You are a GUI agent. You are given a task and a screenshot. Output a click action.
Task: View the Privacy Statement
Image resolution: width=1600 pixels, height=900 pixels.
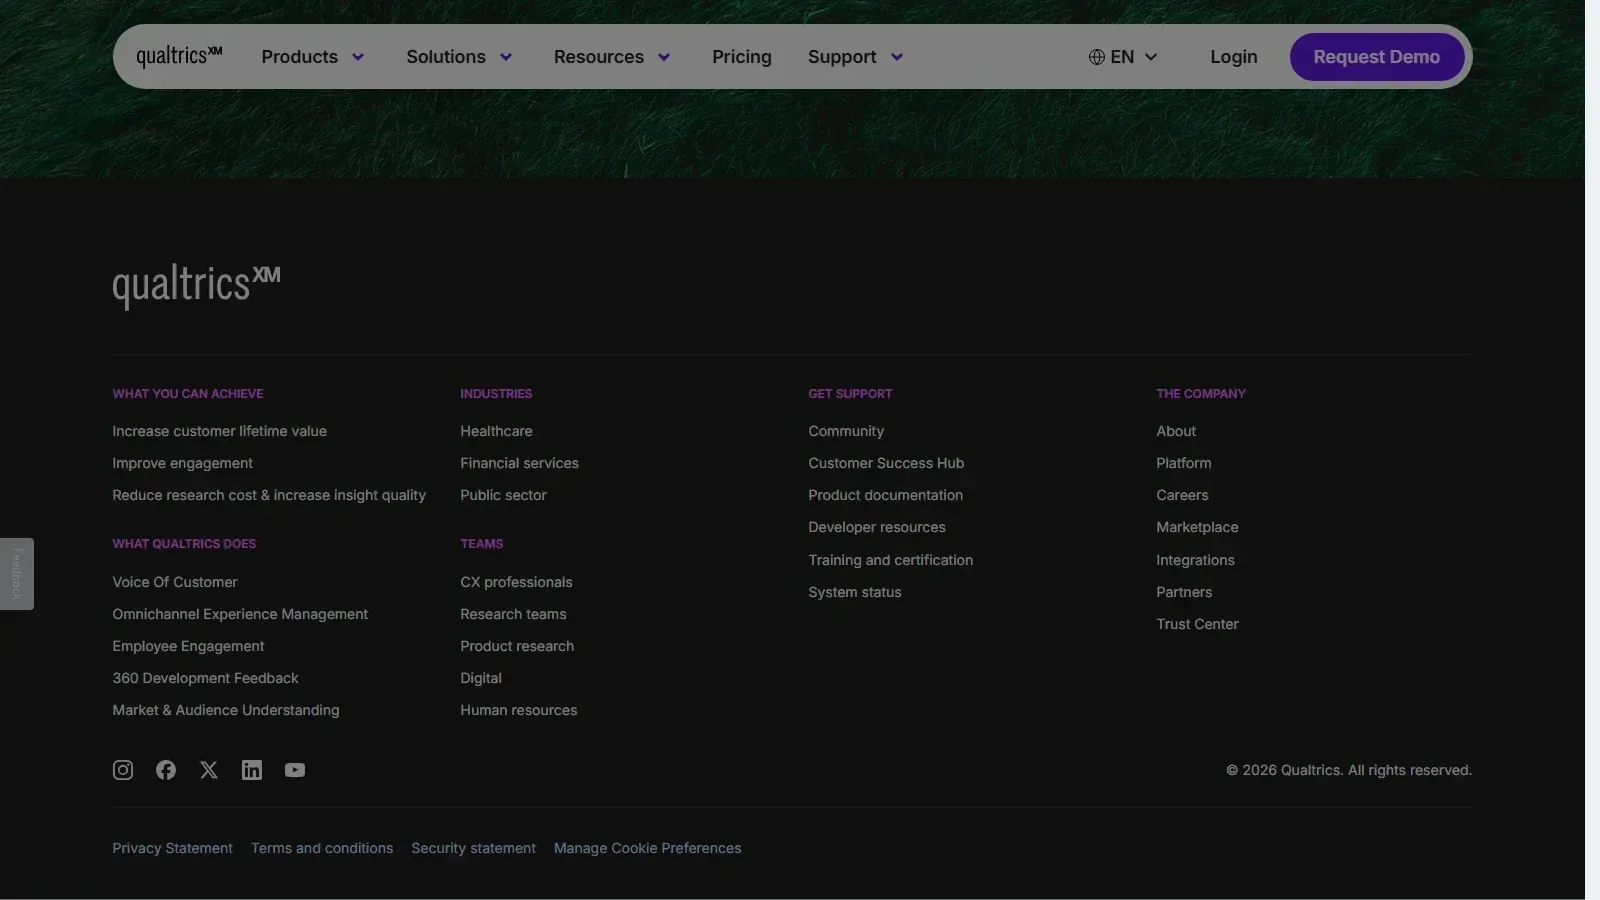(172, 848)
